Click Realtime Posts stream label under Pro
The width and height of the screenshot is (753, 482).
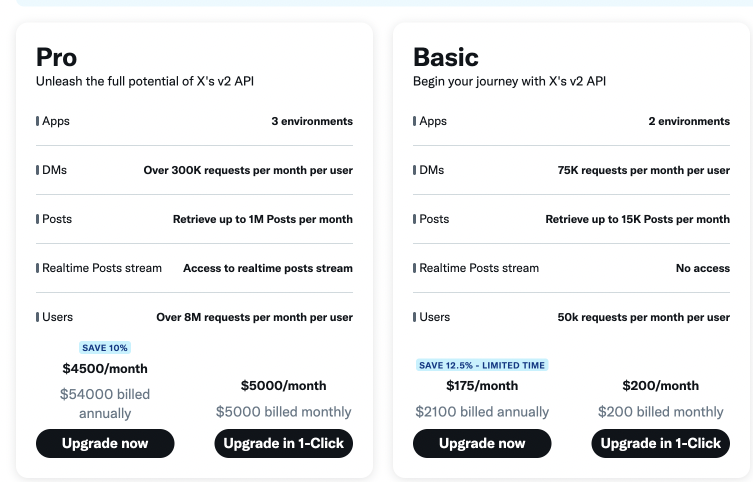[101, 268]
